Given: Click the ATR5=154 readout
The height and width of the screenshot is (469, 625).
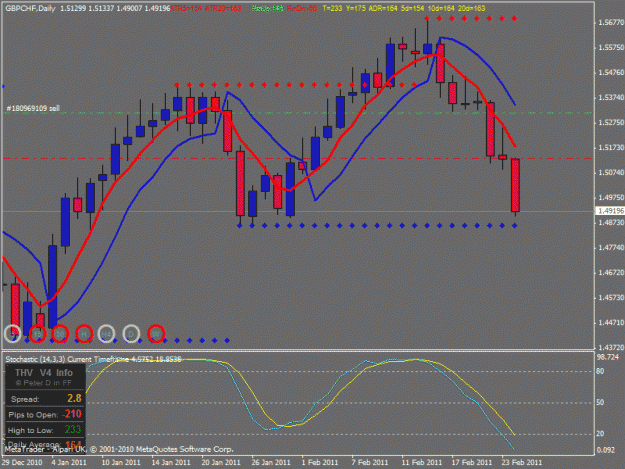Looking at the screenshot, I should [x=186, y=8].
